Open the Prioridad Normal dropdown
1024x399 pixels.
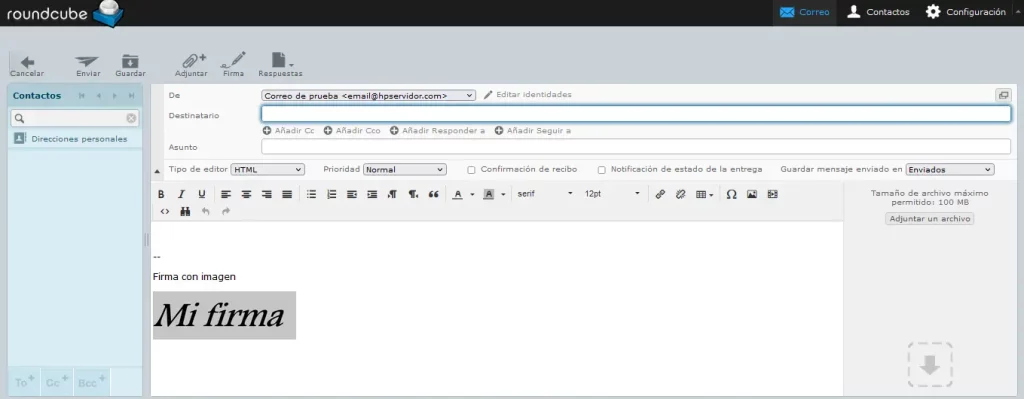pyautogui.click(x=405, y=170)
